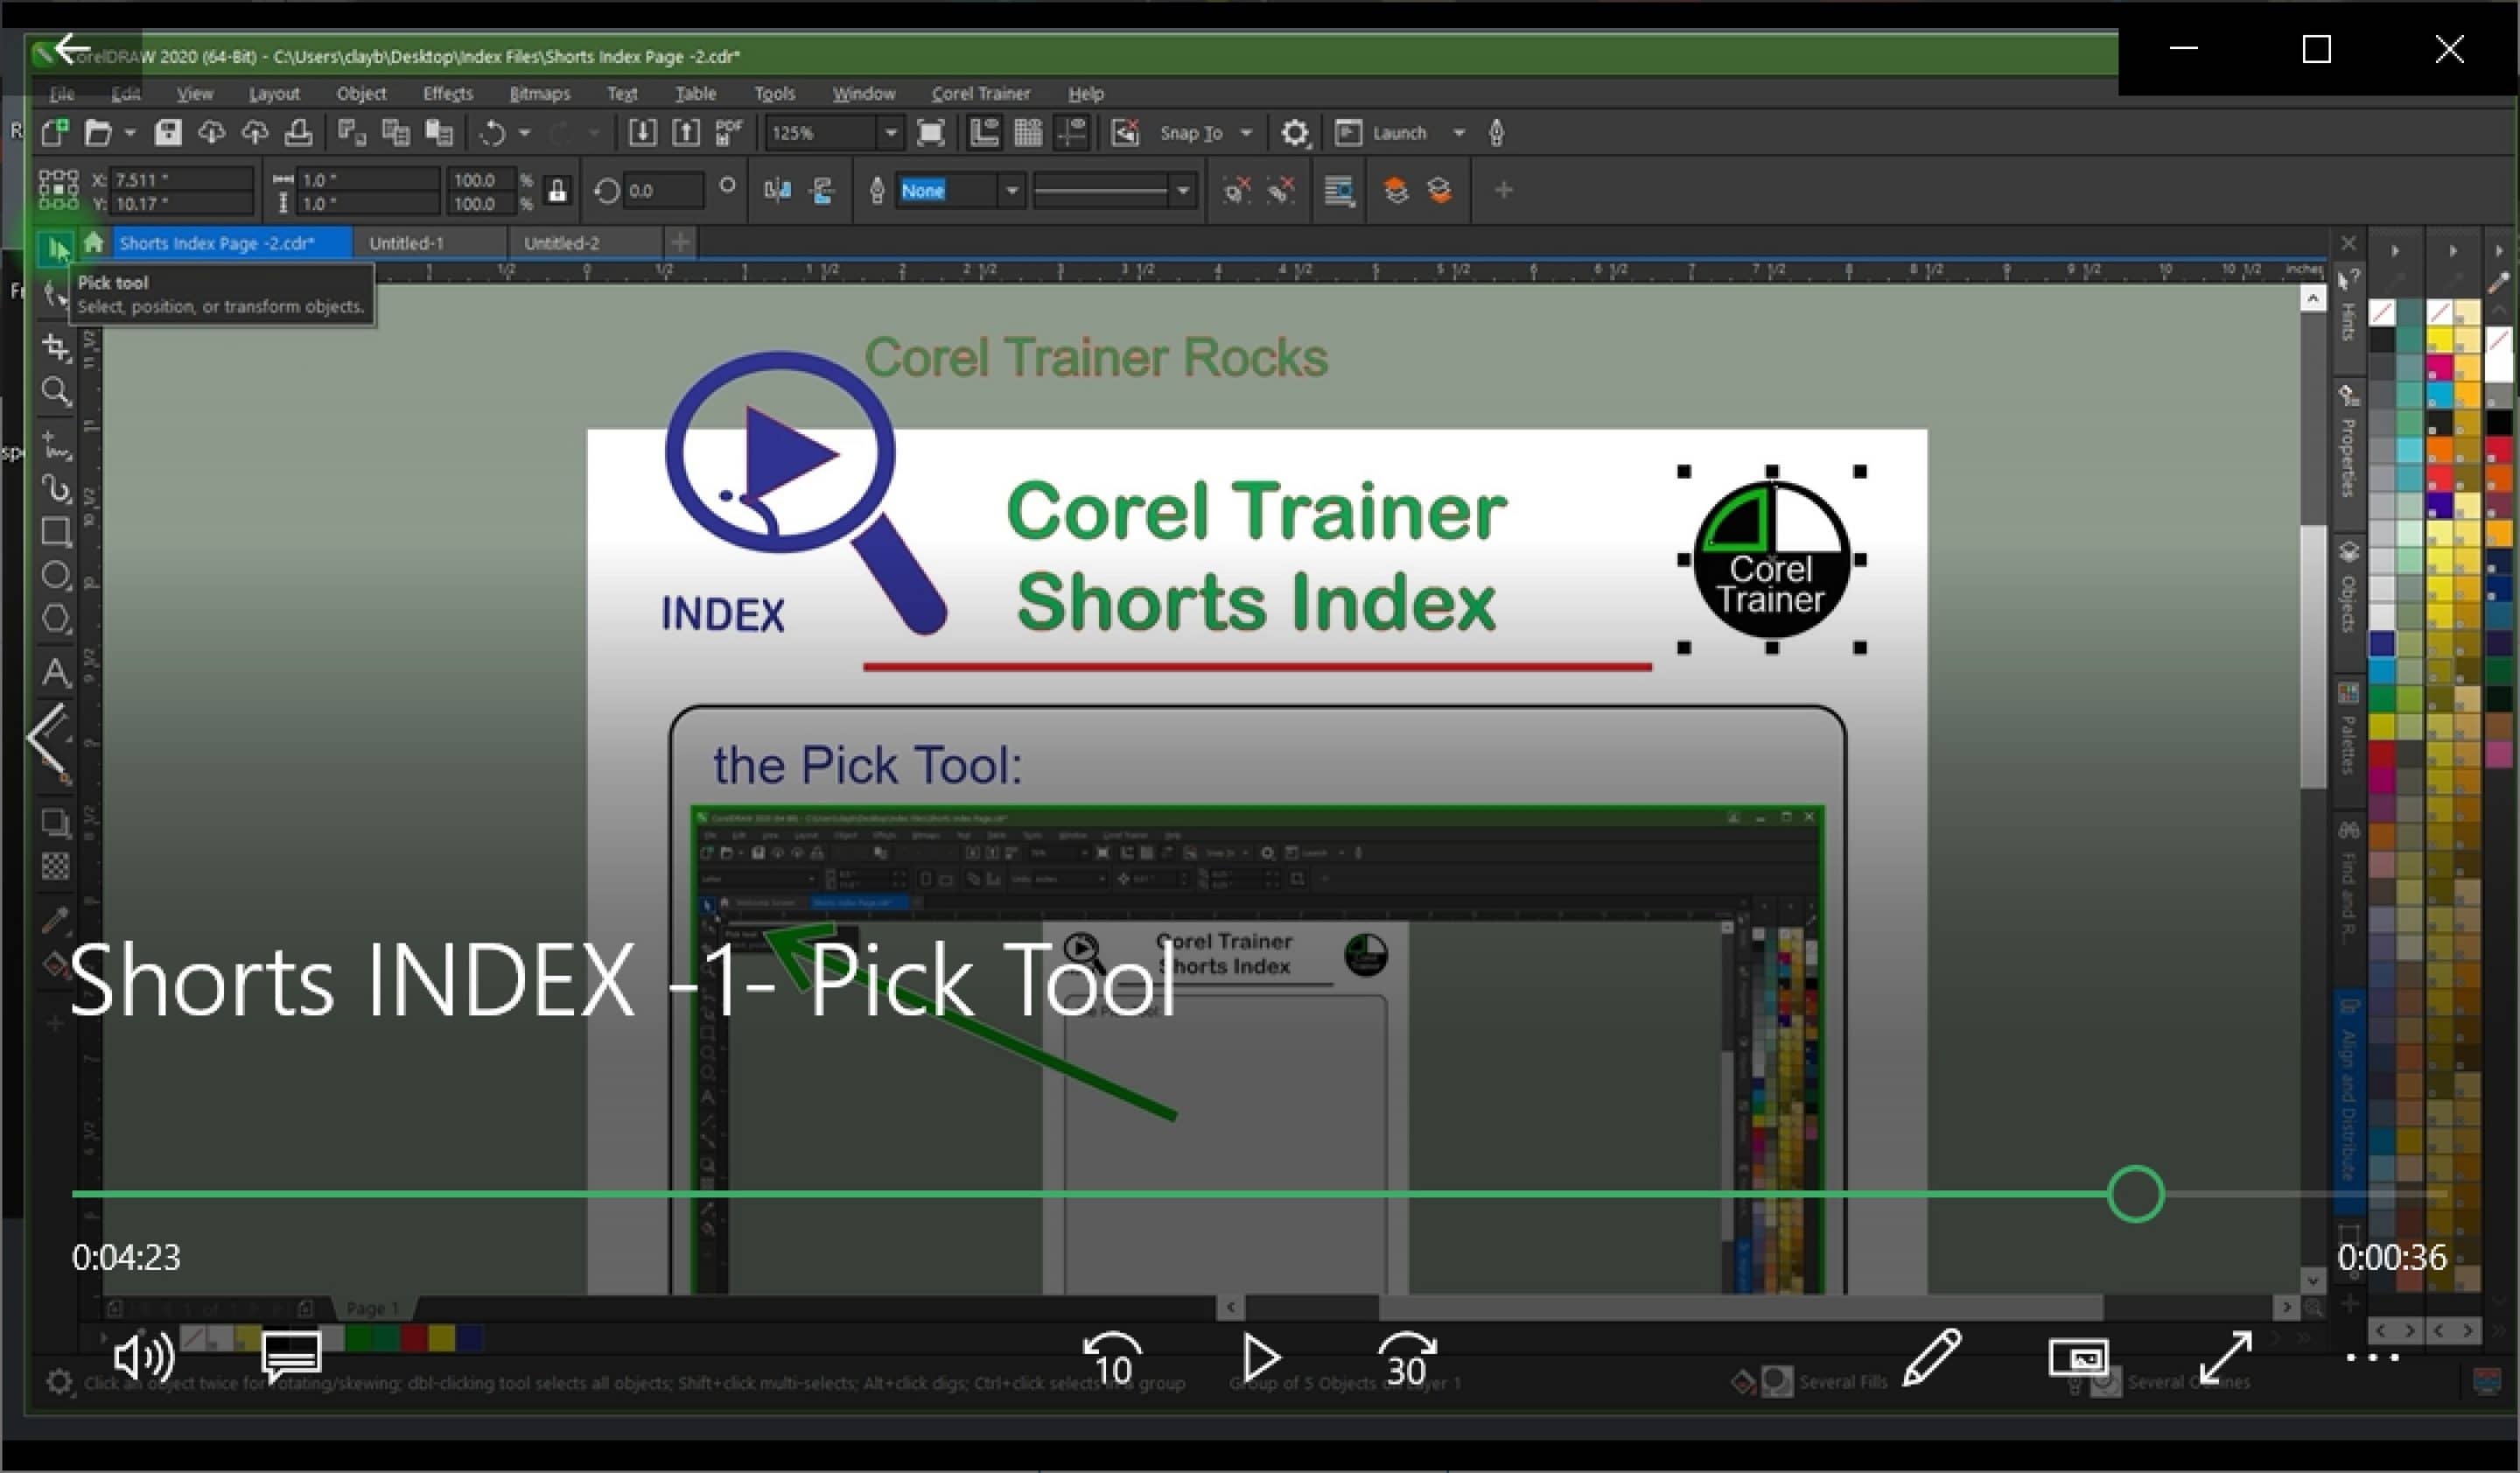Switch to mini view mode

point(2079,1358)
